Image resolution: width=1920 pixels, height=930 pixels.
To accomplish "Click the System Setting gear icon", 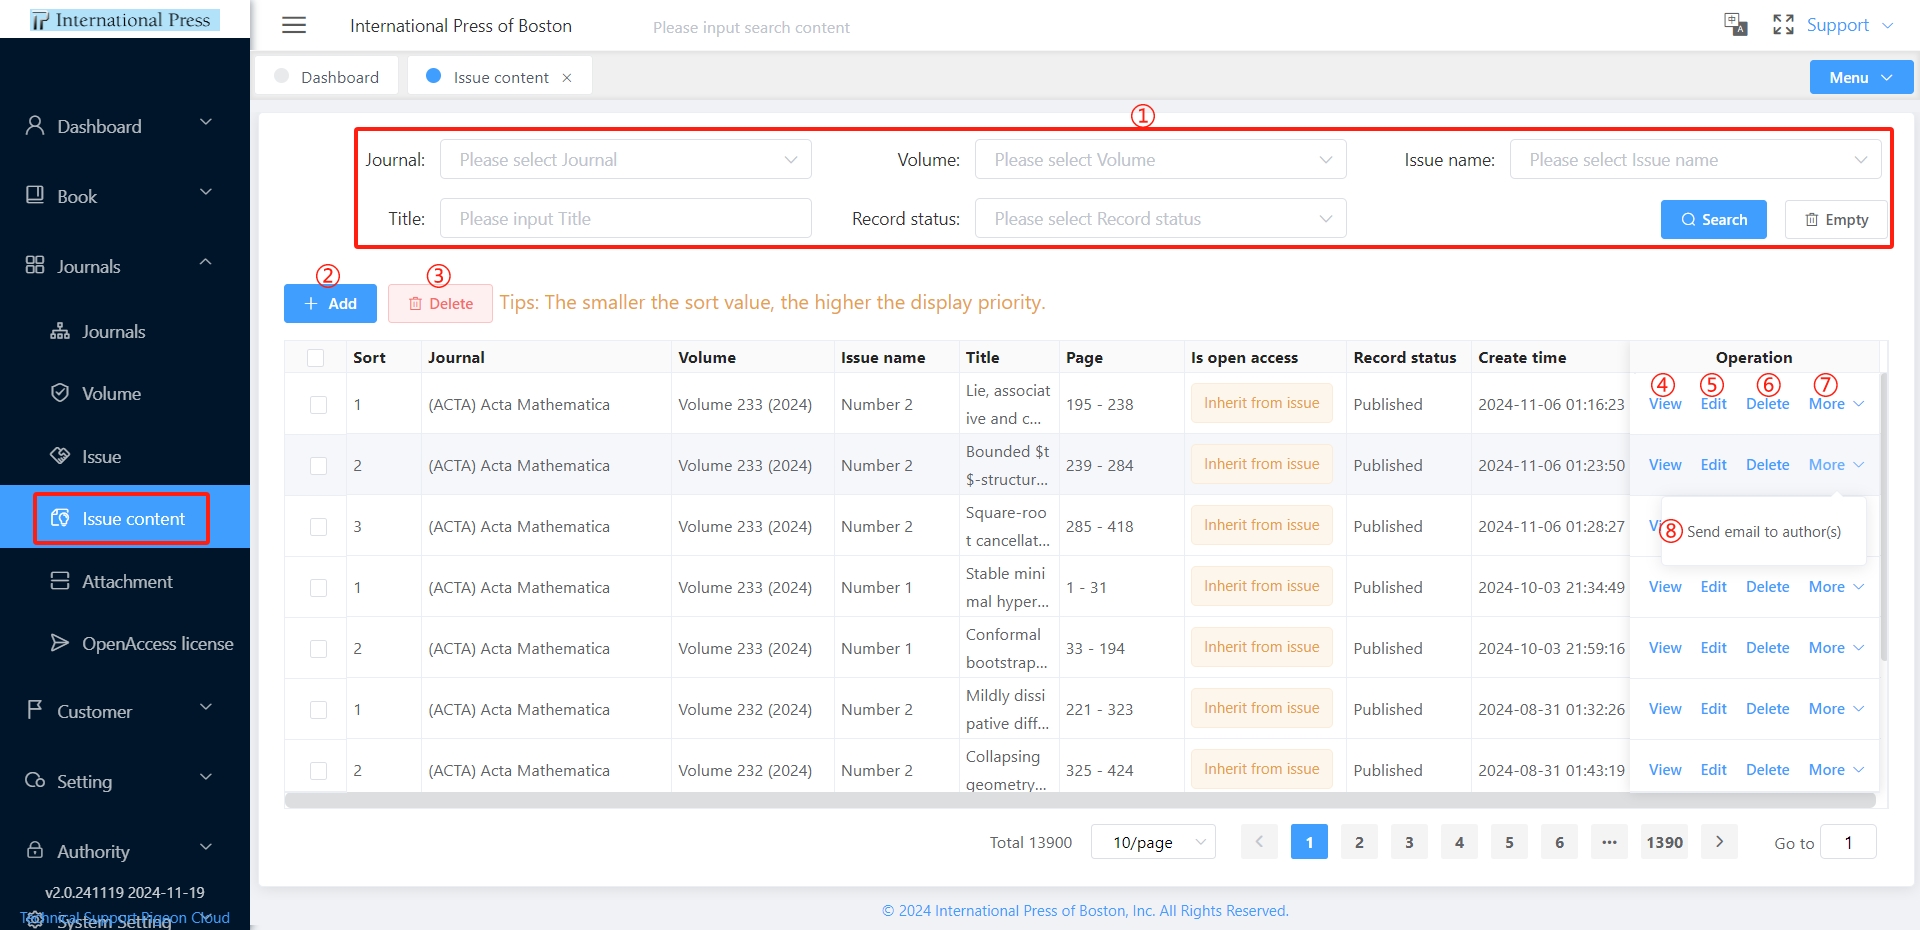I will pos(35,919).
